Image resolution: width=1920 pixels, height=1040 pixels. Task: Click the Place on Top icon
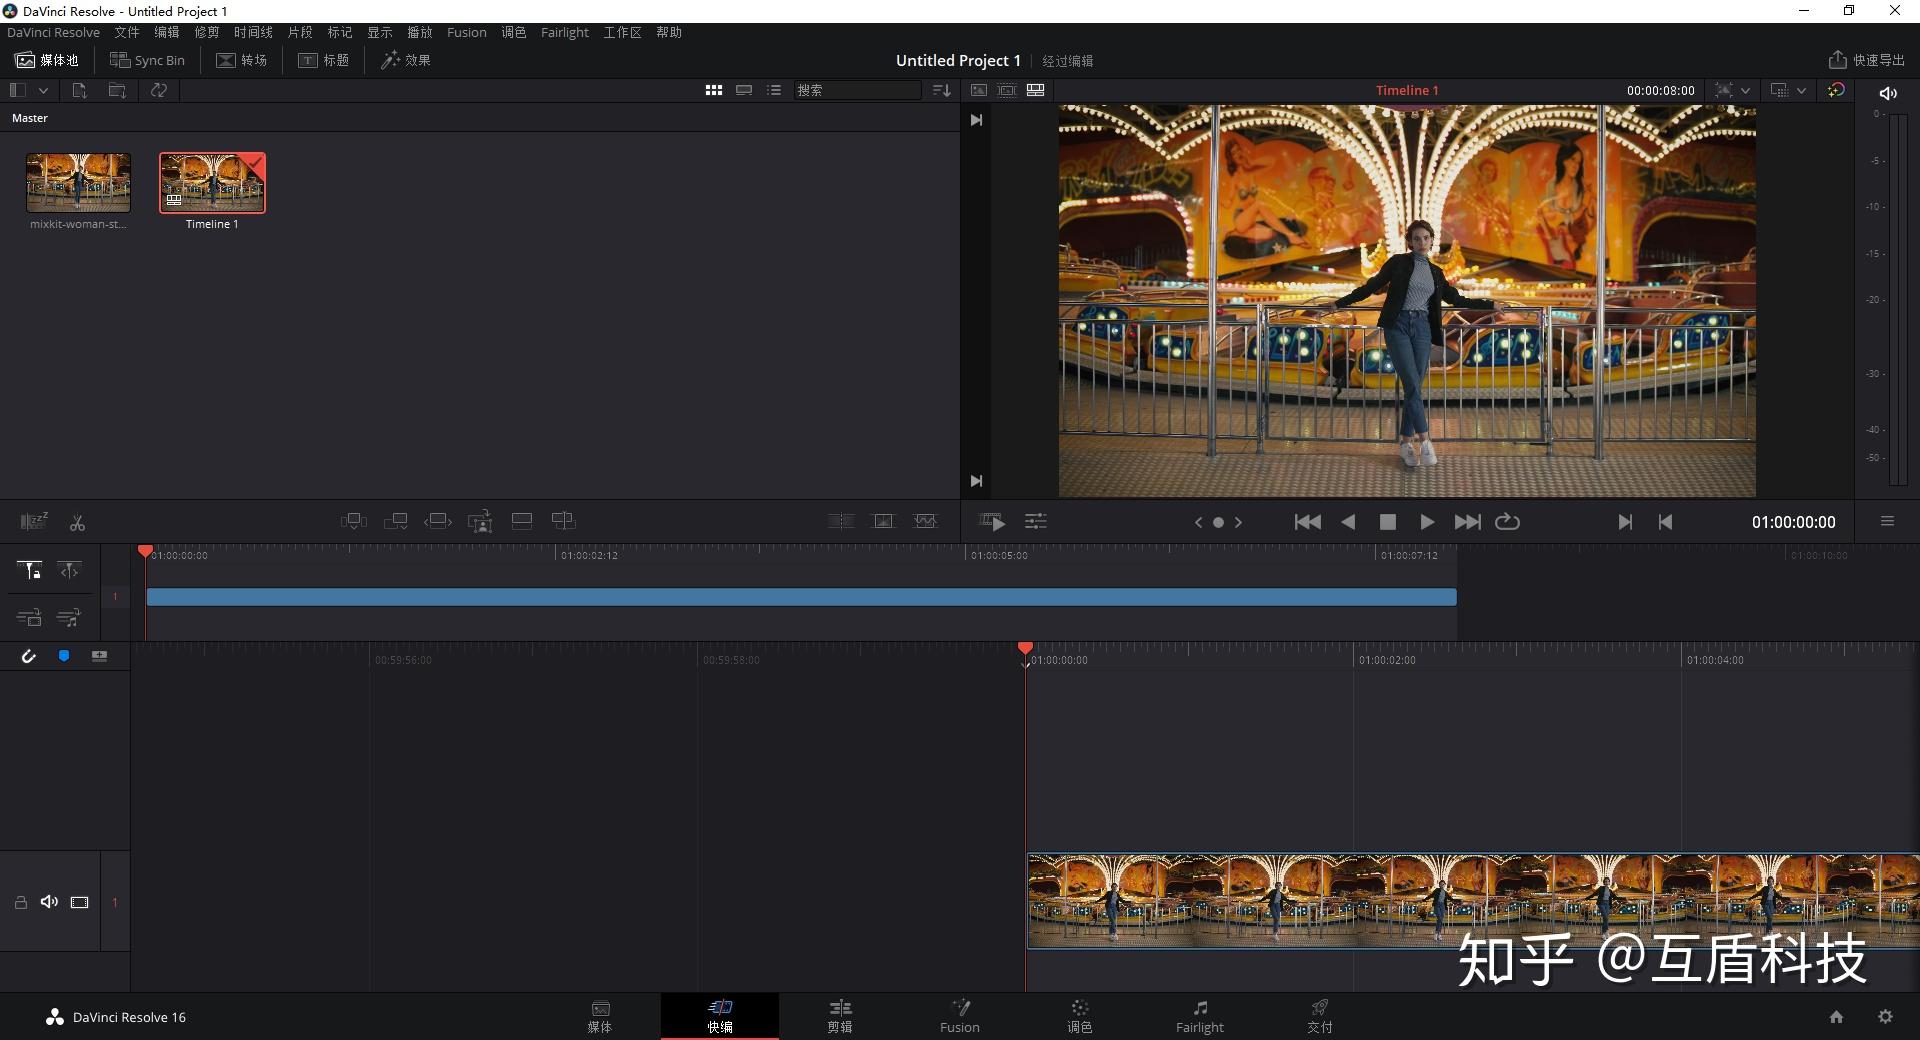click(521, 521)
